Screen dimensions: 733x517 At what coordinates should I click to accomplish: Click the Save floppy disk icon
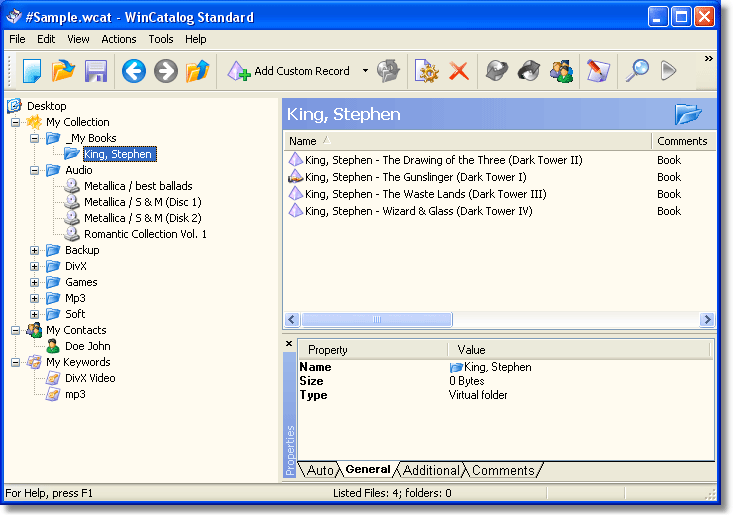pyautogui.click(x=96, y=71)
